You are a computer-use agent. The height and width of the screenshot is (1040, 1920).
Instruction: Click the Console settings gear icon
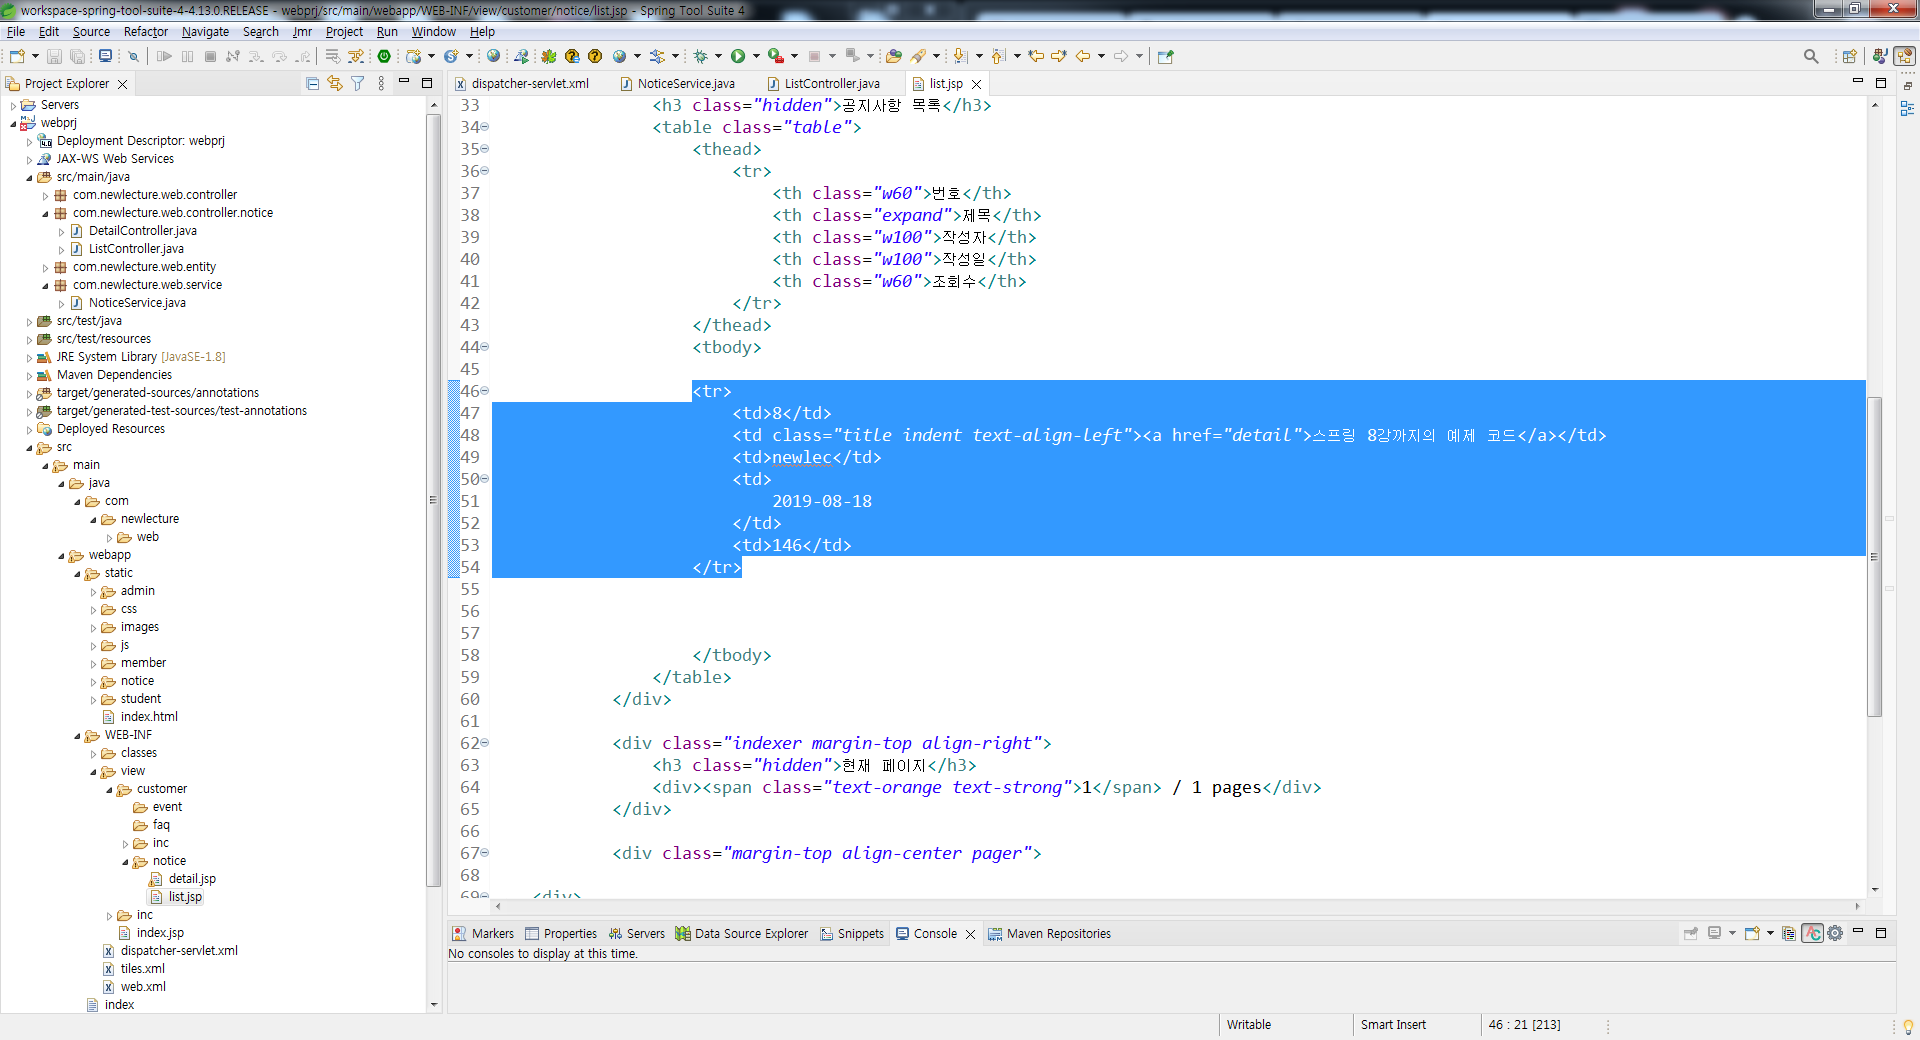click(x=1835, y=933)
